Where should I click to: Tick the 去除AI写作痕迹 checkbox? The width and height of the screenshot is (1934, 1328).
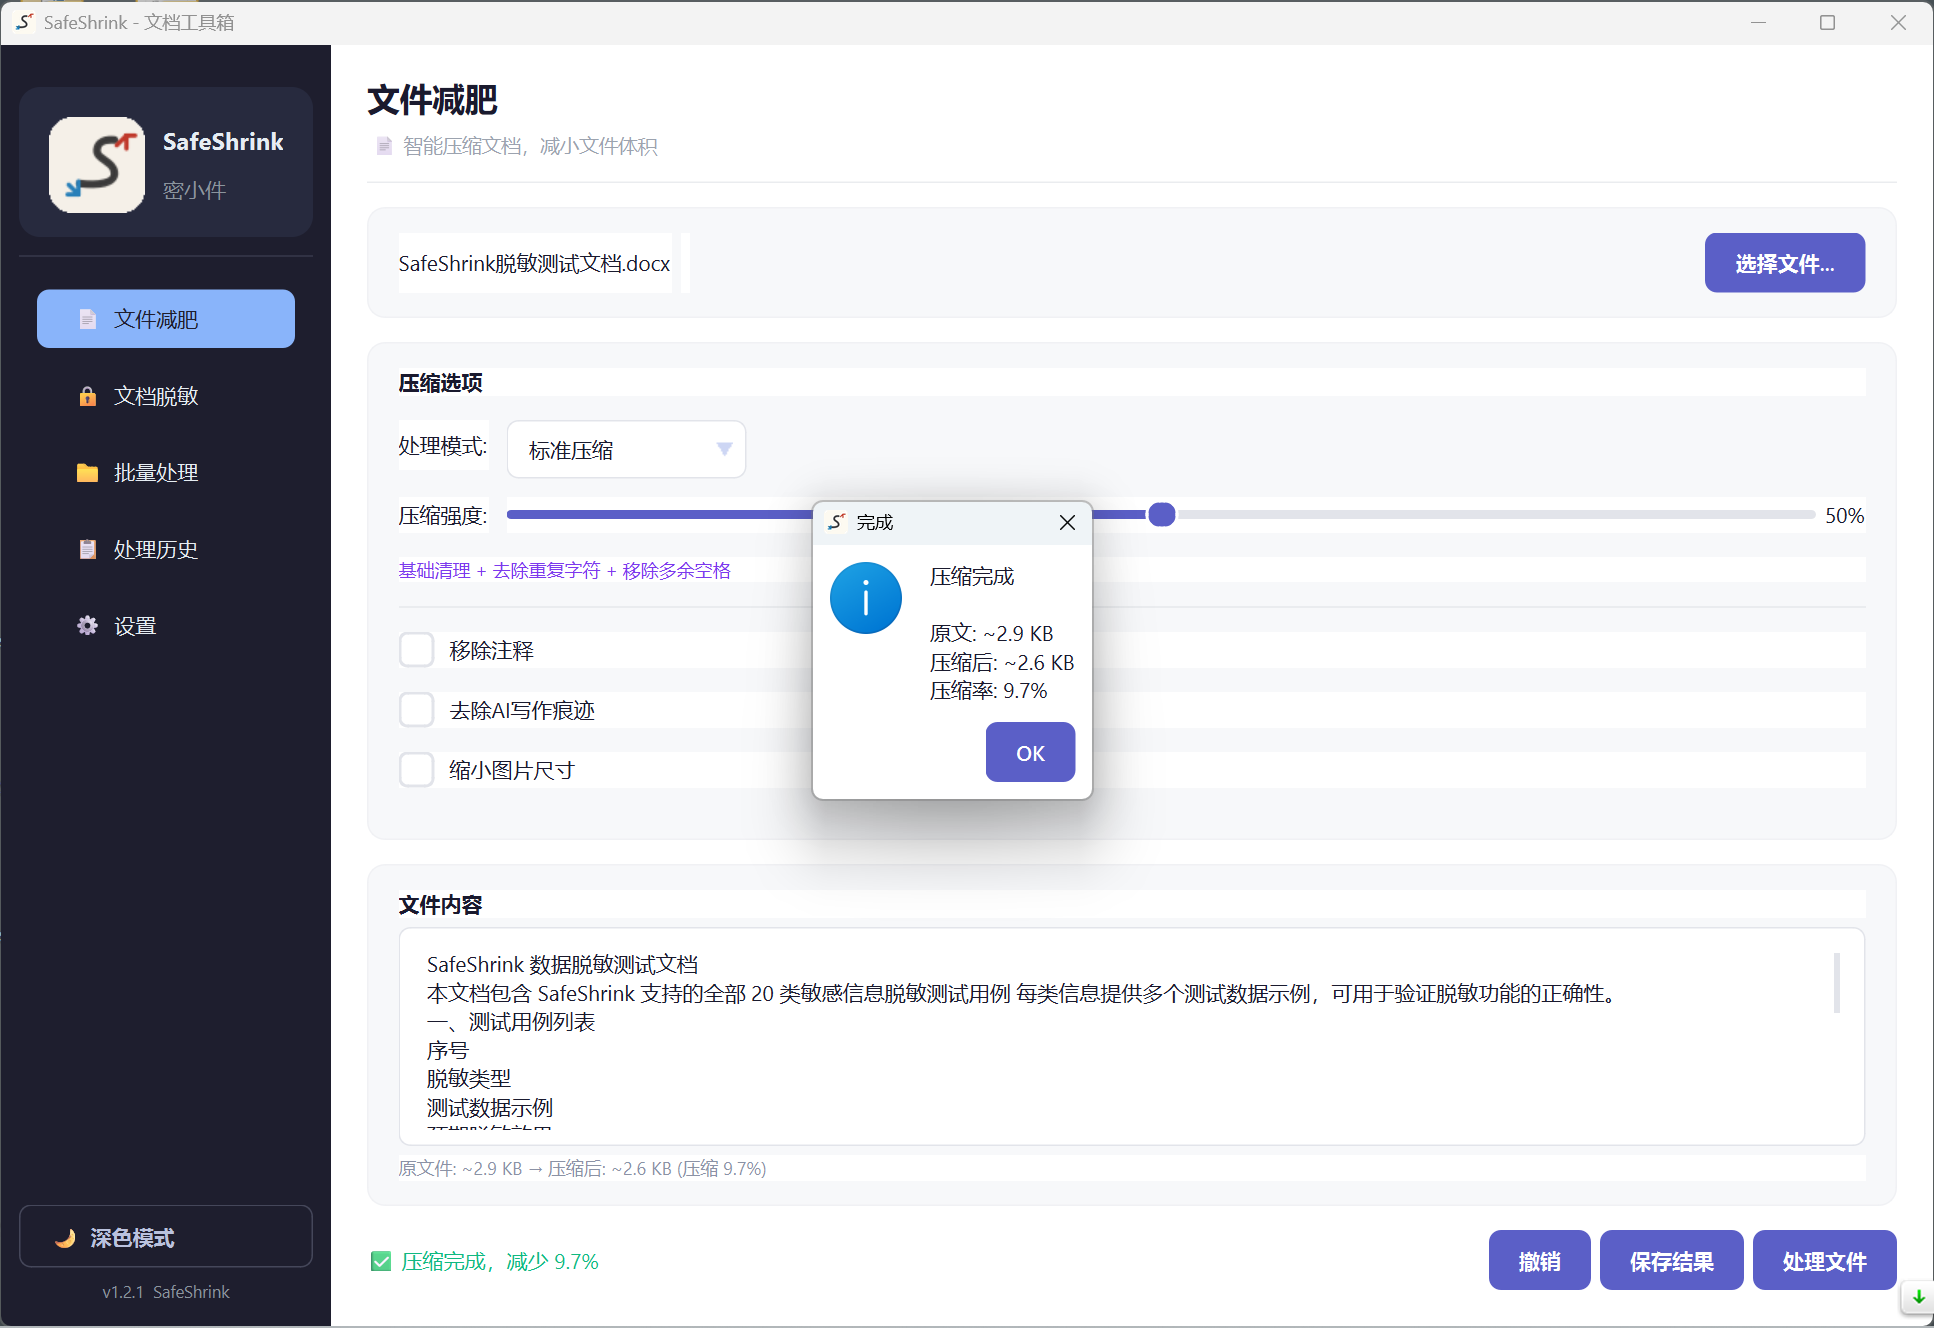tap(417, 710)
